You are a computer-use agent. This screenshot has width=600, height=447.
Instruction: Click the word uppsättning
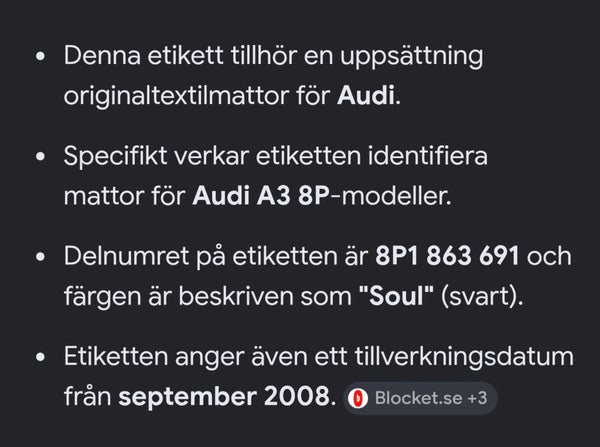412,57
